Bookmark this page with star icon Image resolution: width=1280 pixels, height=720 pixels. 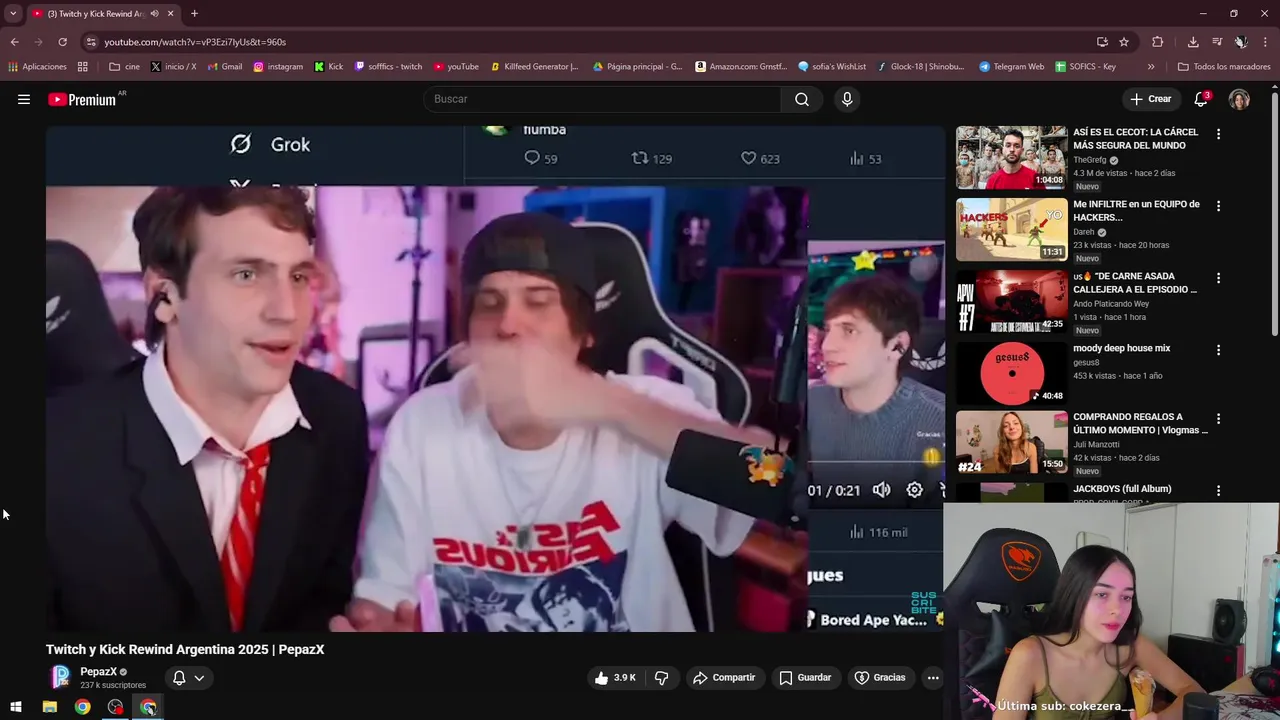[x=1124, y=42]
